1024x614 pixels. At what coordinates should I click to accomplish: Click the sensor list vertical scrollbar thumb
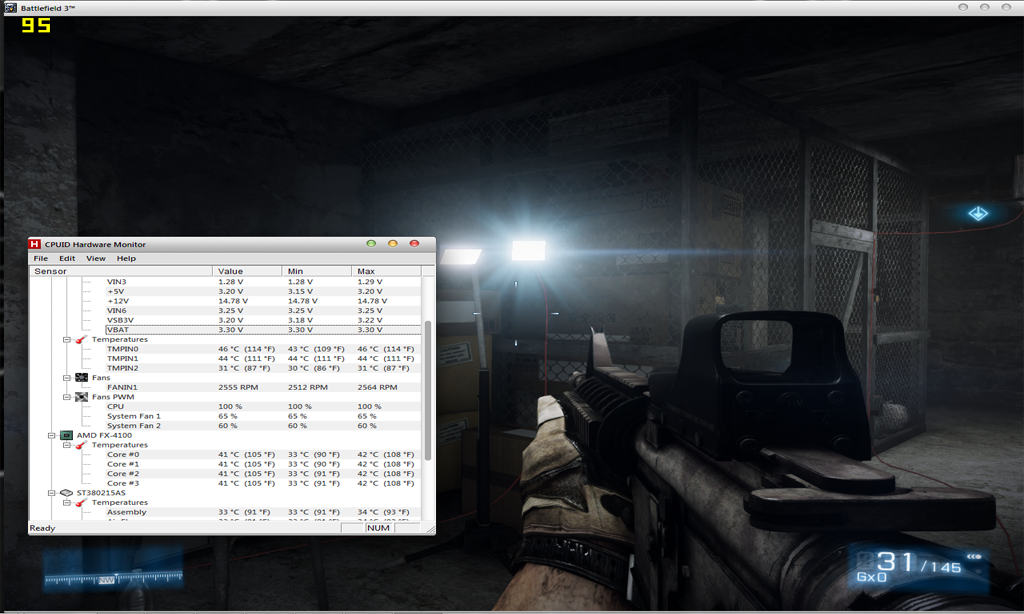tap(428, 390)
